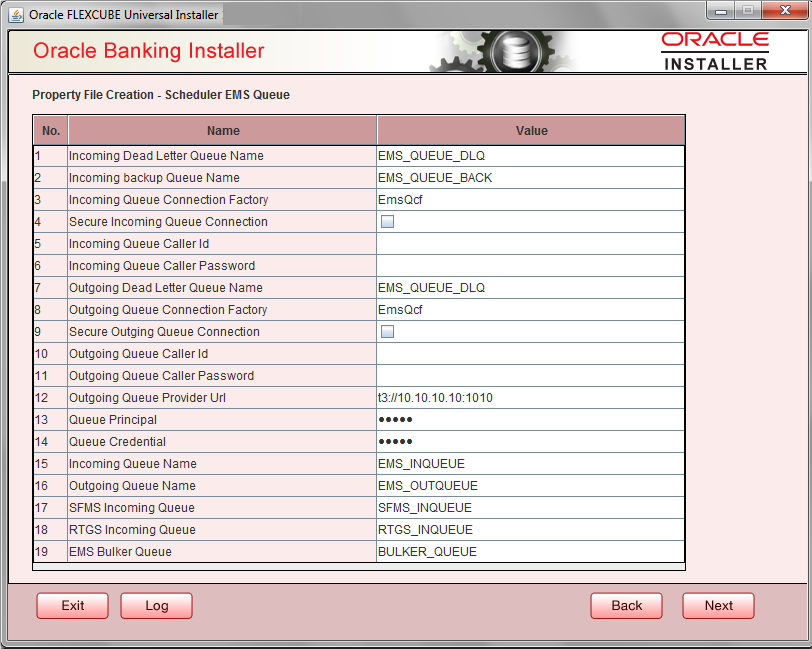Click the Name column header
Image resolution: width=812 pixels, height=649 pixels.
(x=222, y=130)
